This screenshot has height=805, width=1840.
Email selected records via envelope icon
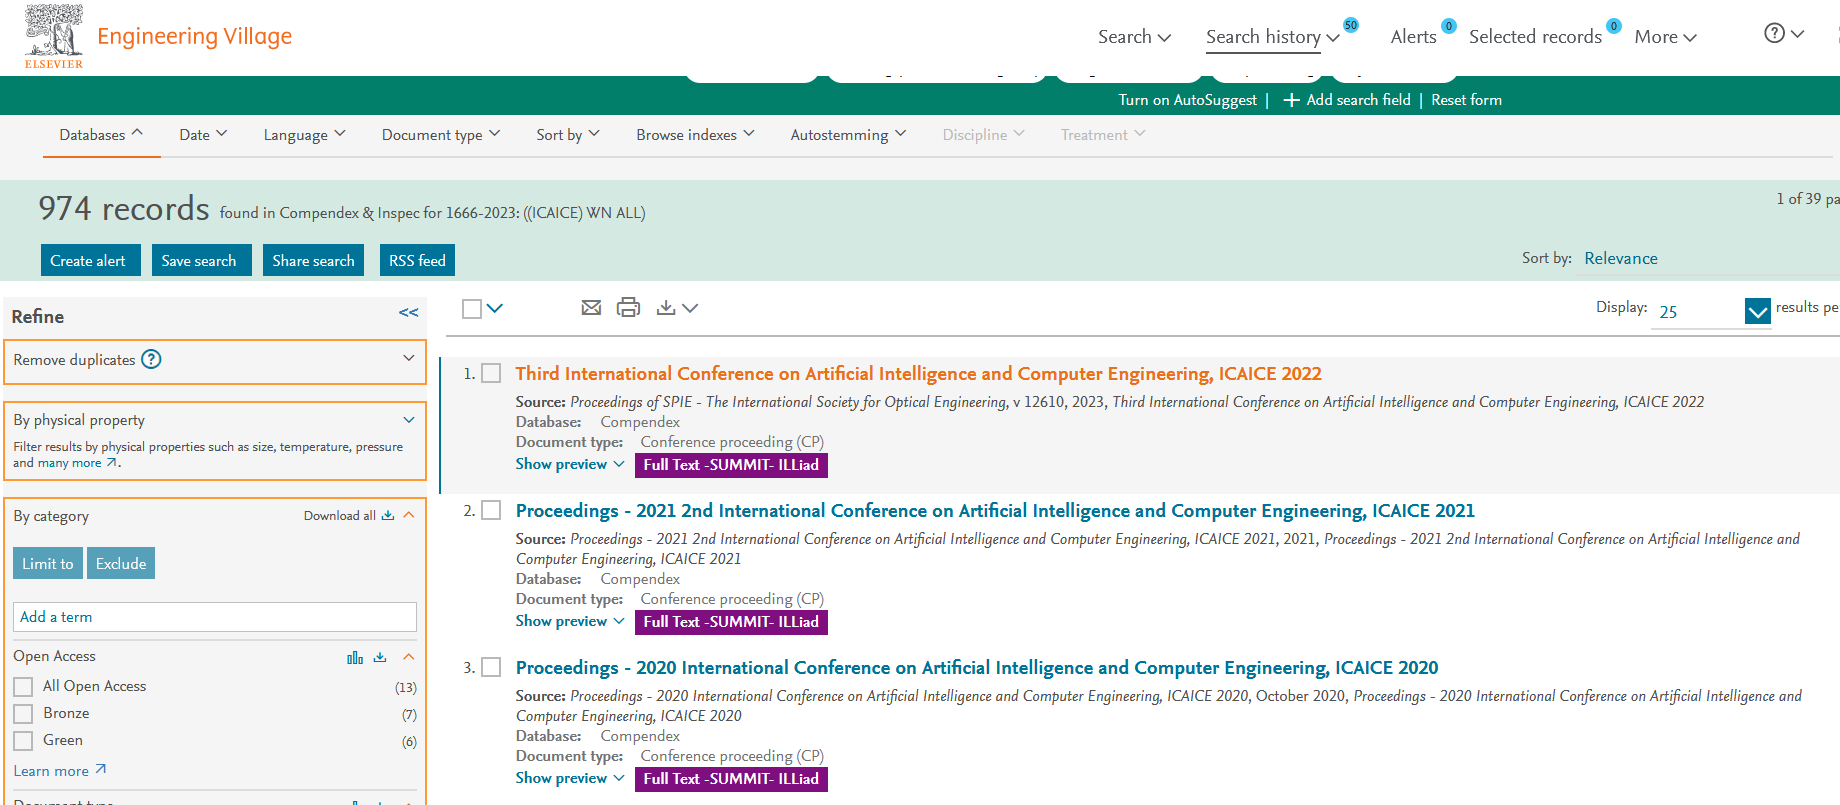pos(591,308)
